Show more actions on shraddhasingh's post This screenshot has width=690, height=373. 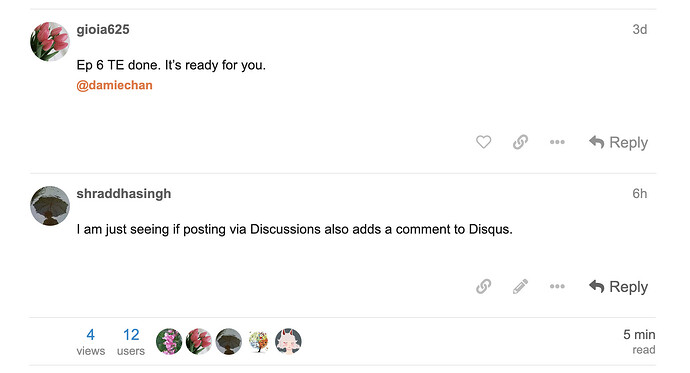click(557, 286)
